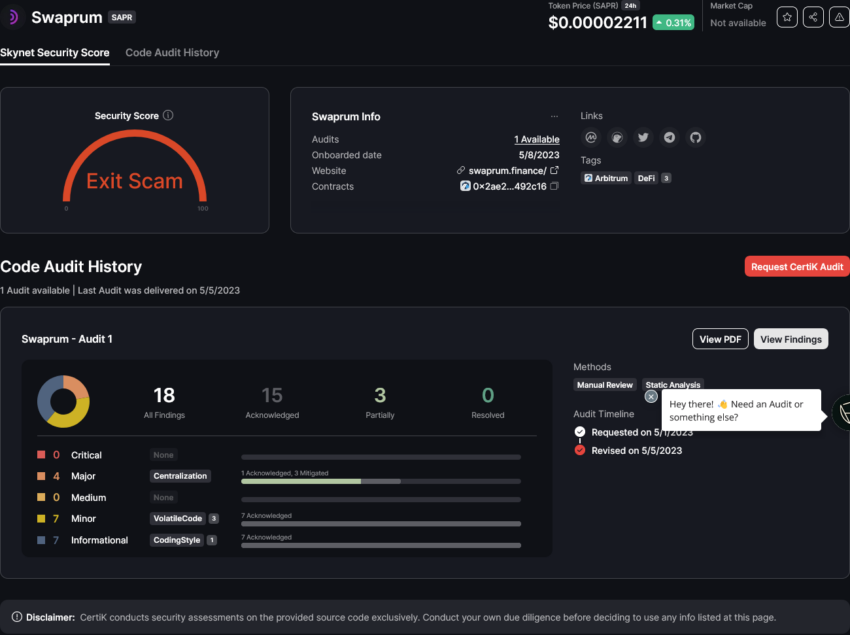This screenshot has width=850, height=635.
Task: Open the Twitter link icon
Action: click(643, 138)
